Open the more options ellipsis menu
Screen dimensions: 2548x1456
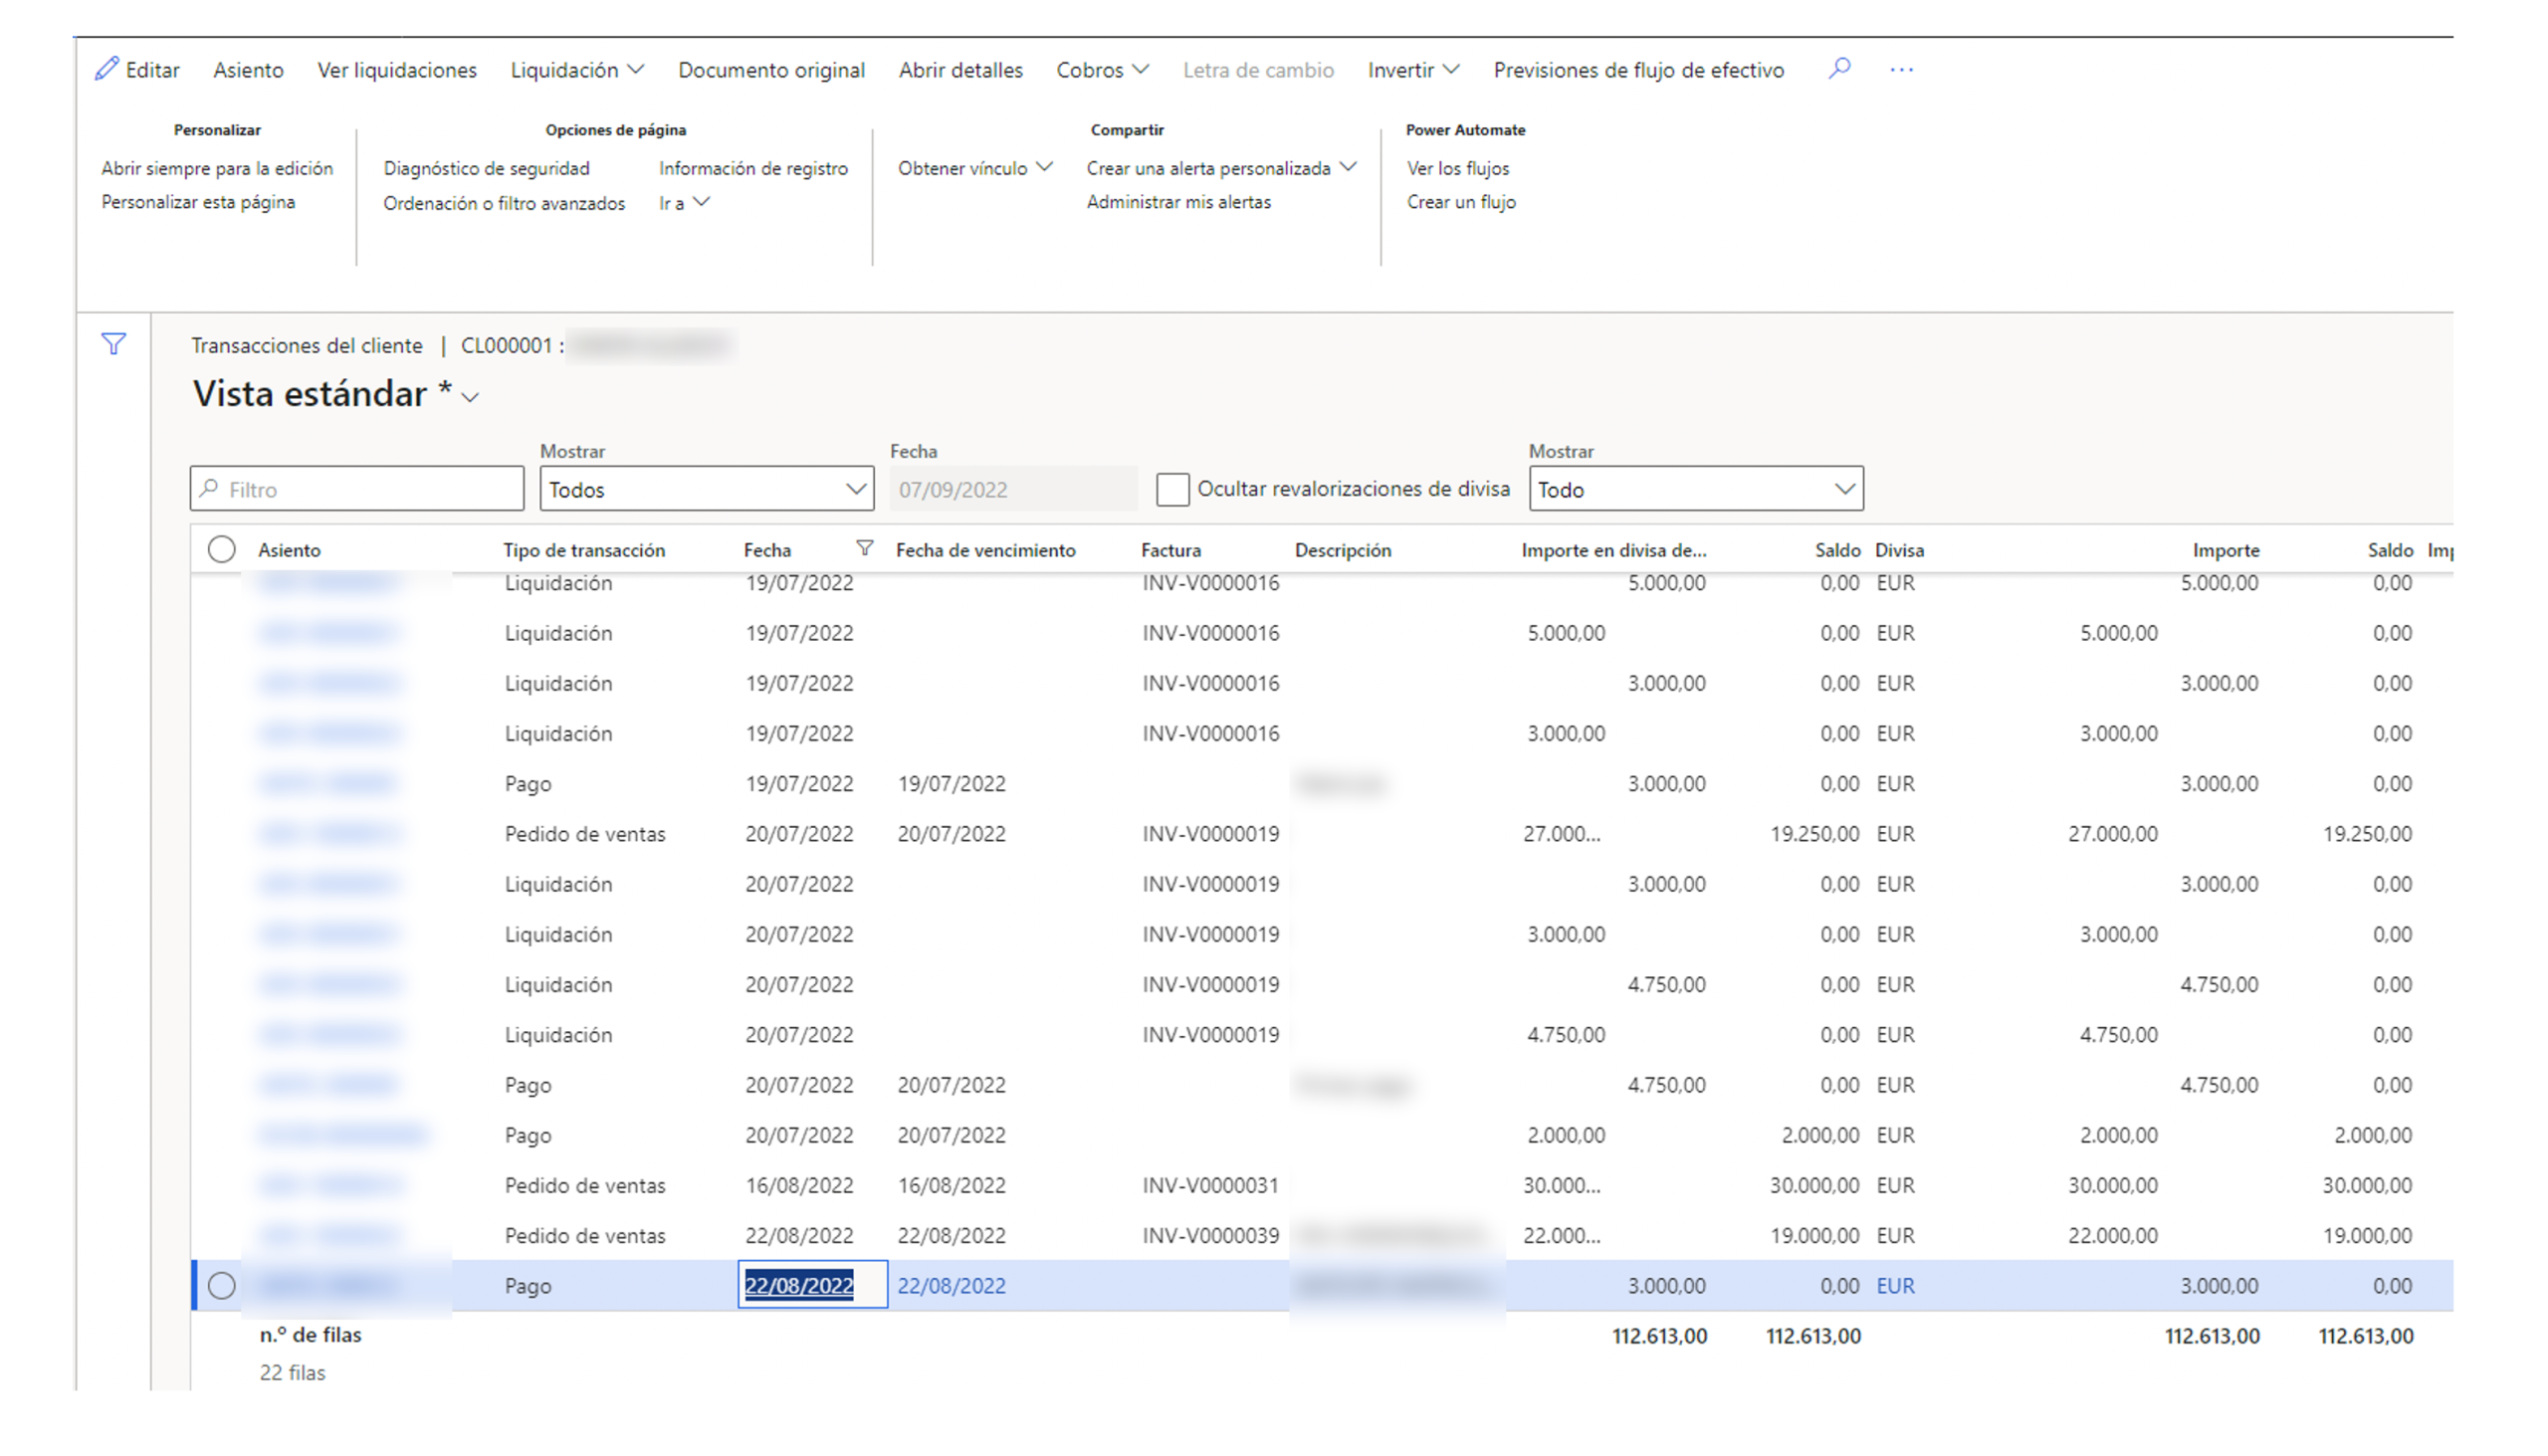[x=1902, y=69]
